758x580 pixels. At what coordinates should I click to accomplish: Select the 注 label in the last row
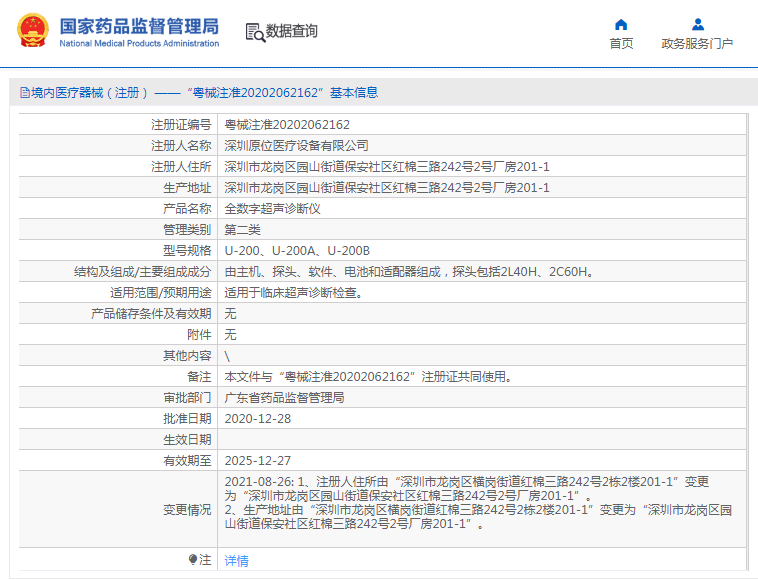[x=205, y=560]
